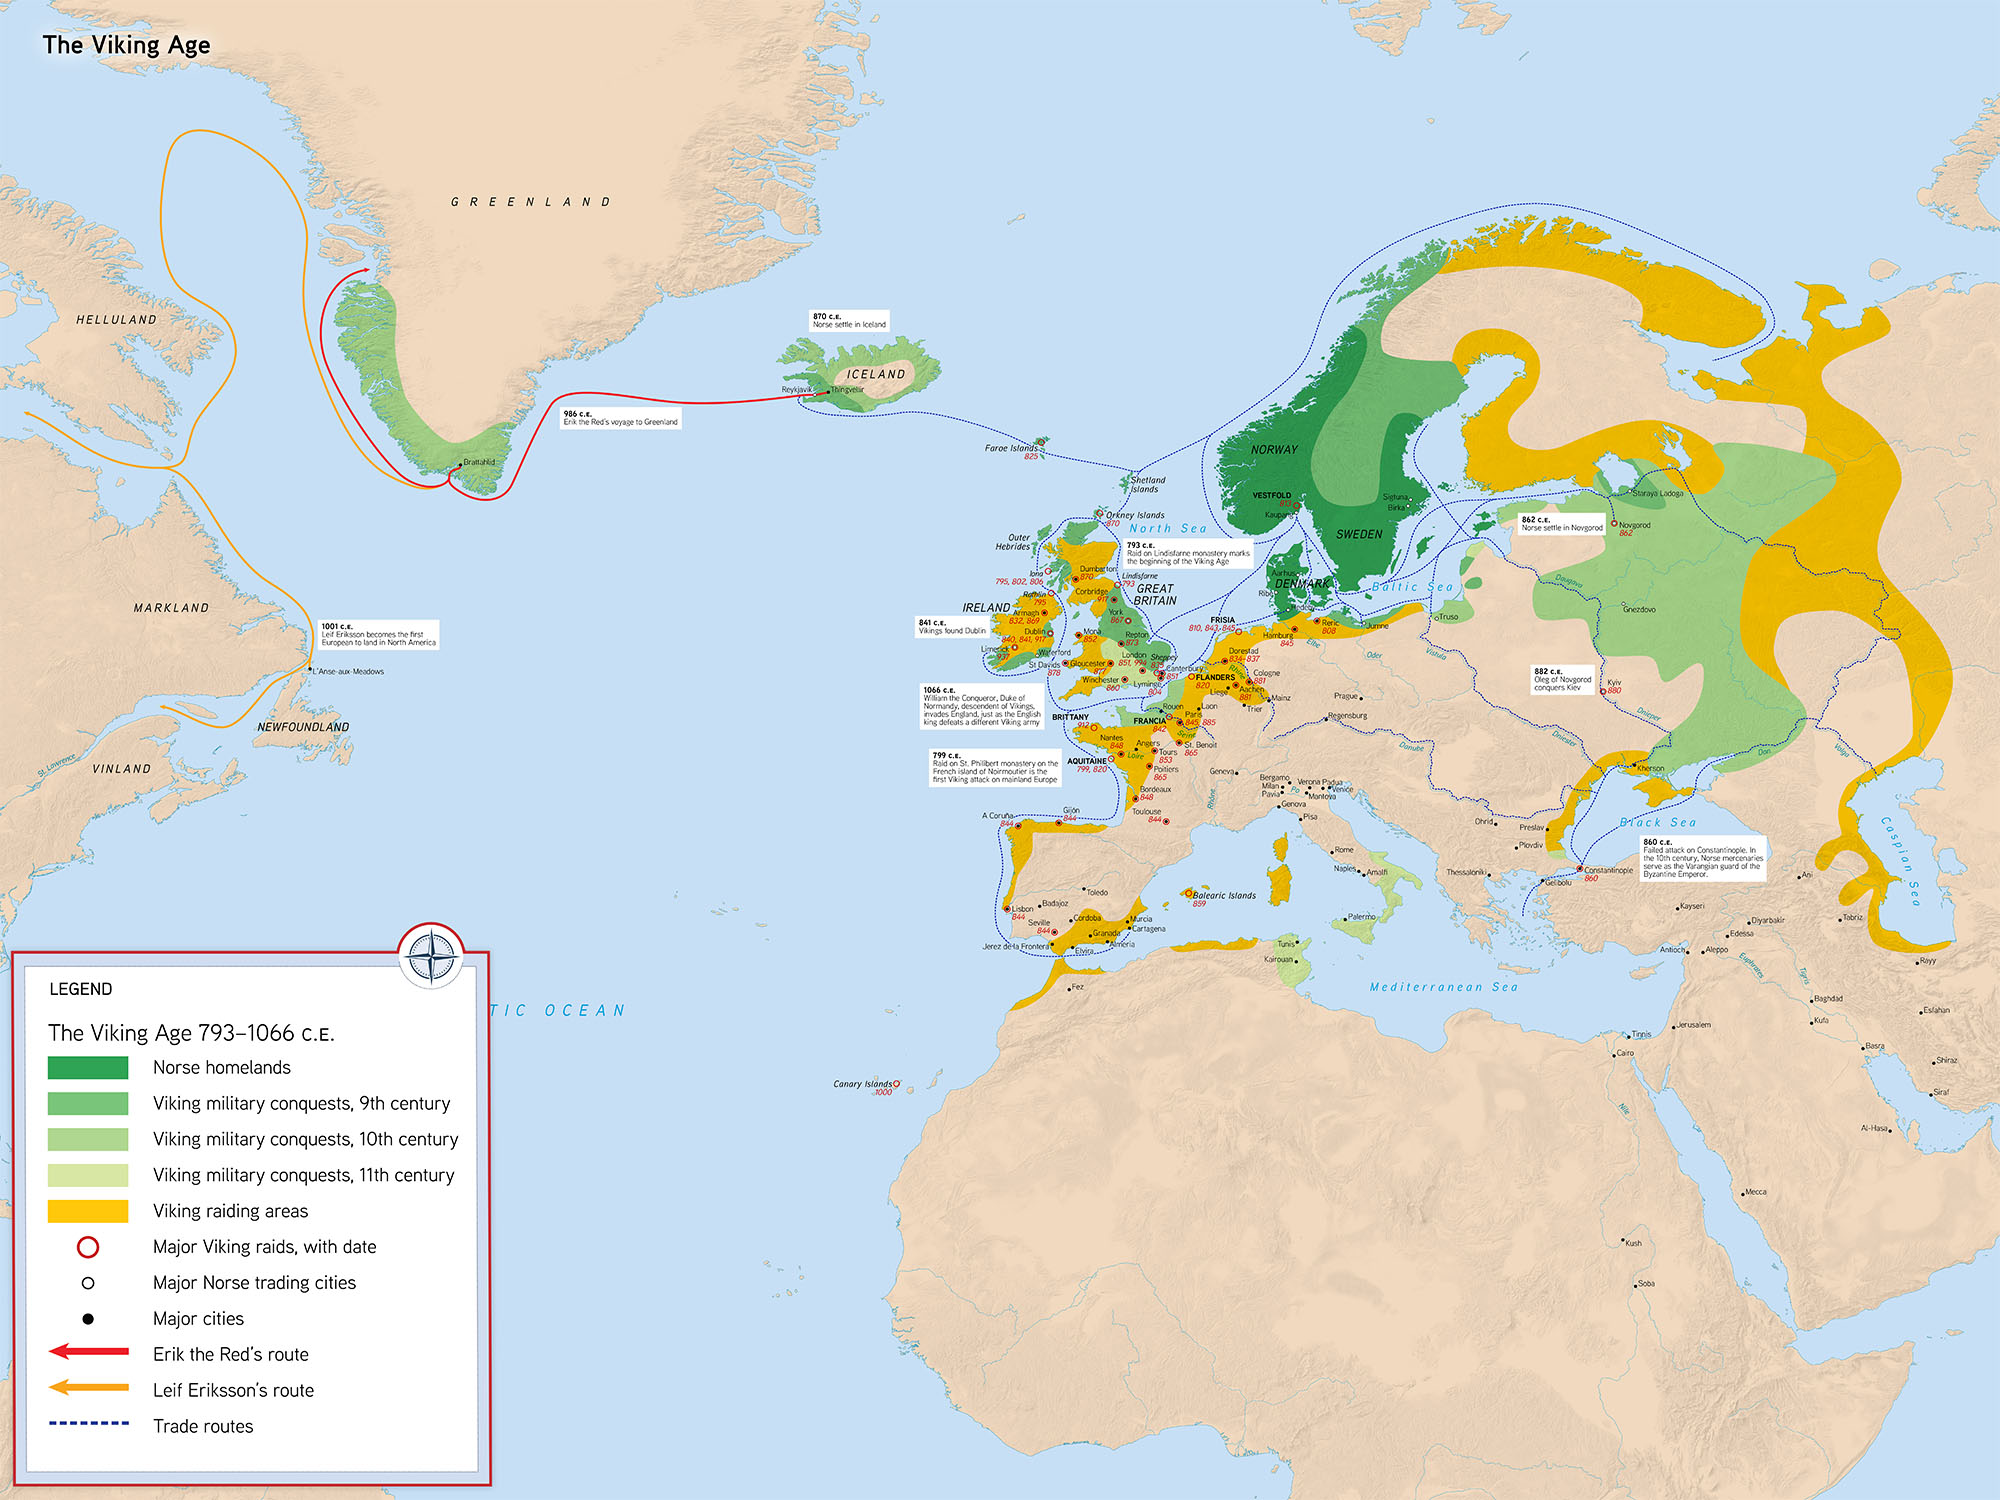Click the red raid circle legend symbol
2000x1500 pixels.
pos(88,1247)
